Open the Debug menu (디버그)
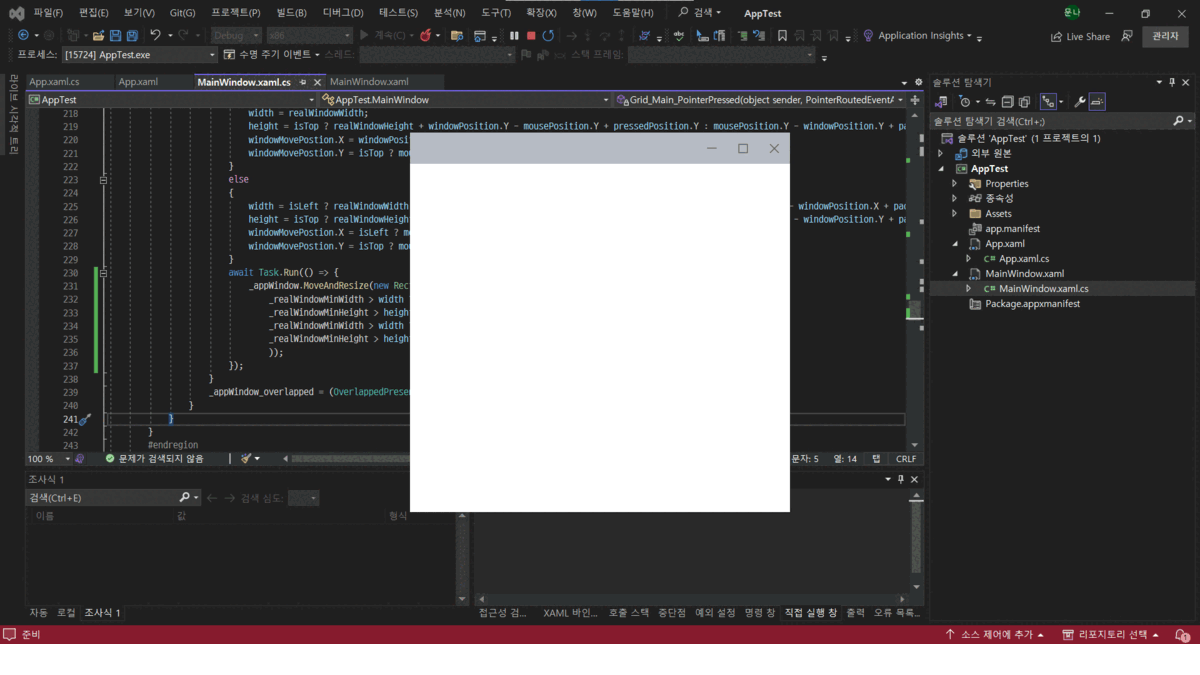This screenshot has height=675, width=1200. click(x=343, y=13)
